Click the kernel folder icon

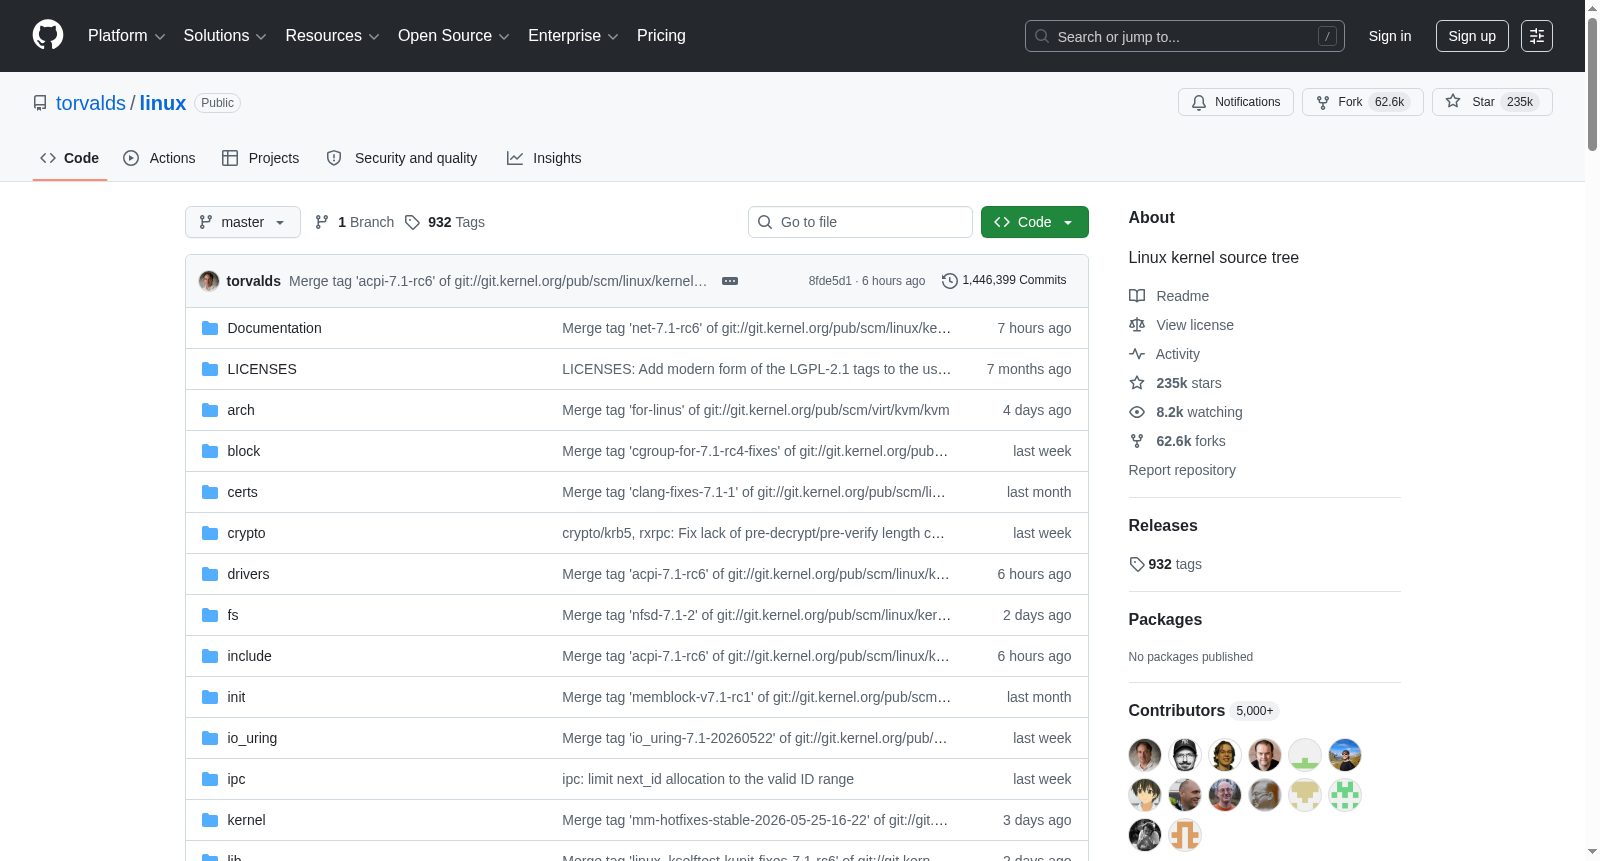(210, 820)
